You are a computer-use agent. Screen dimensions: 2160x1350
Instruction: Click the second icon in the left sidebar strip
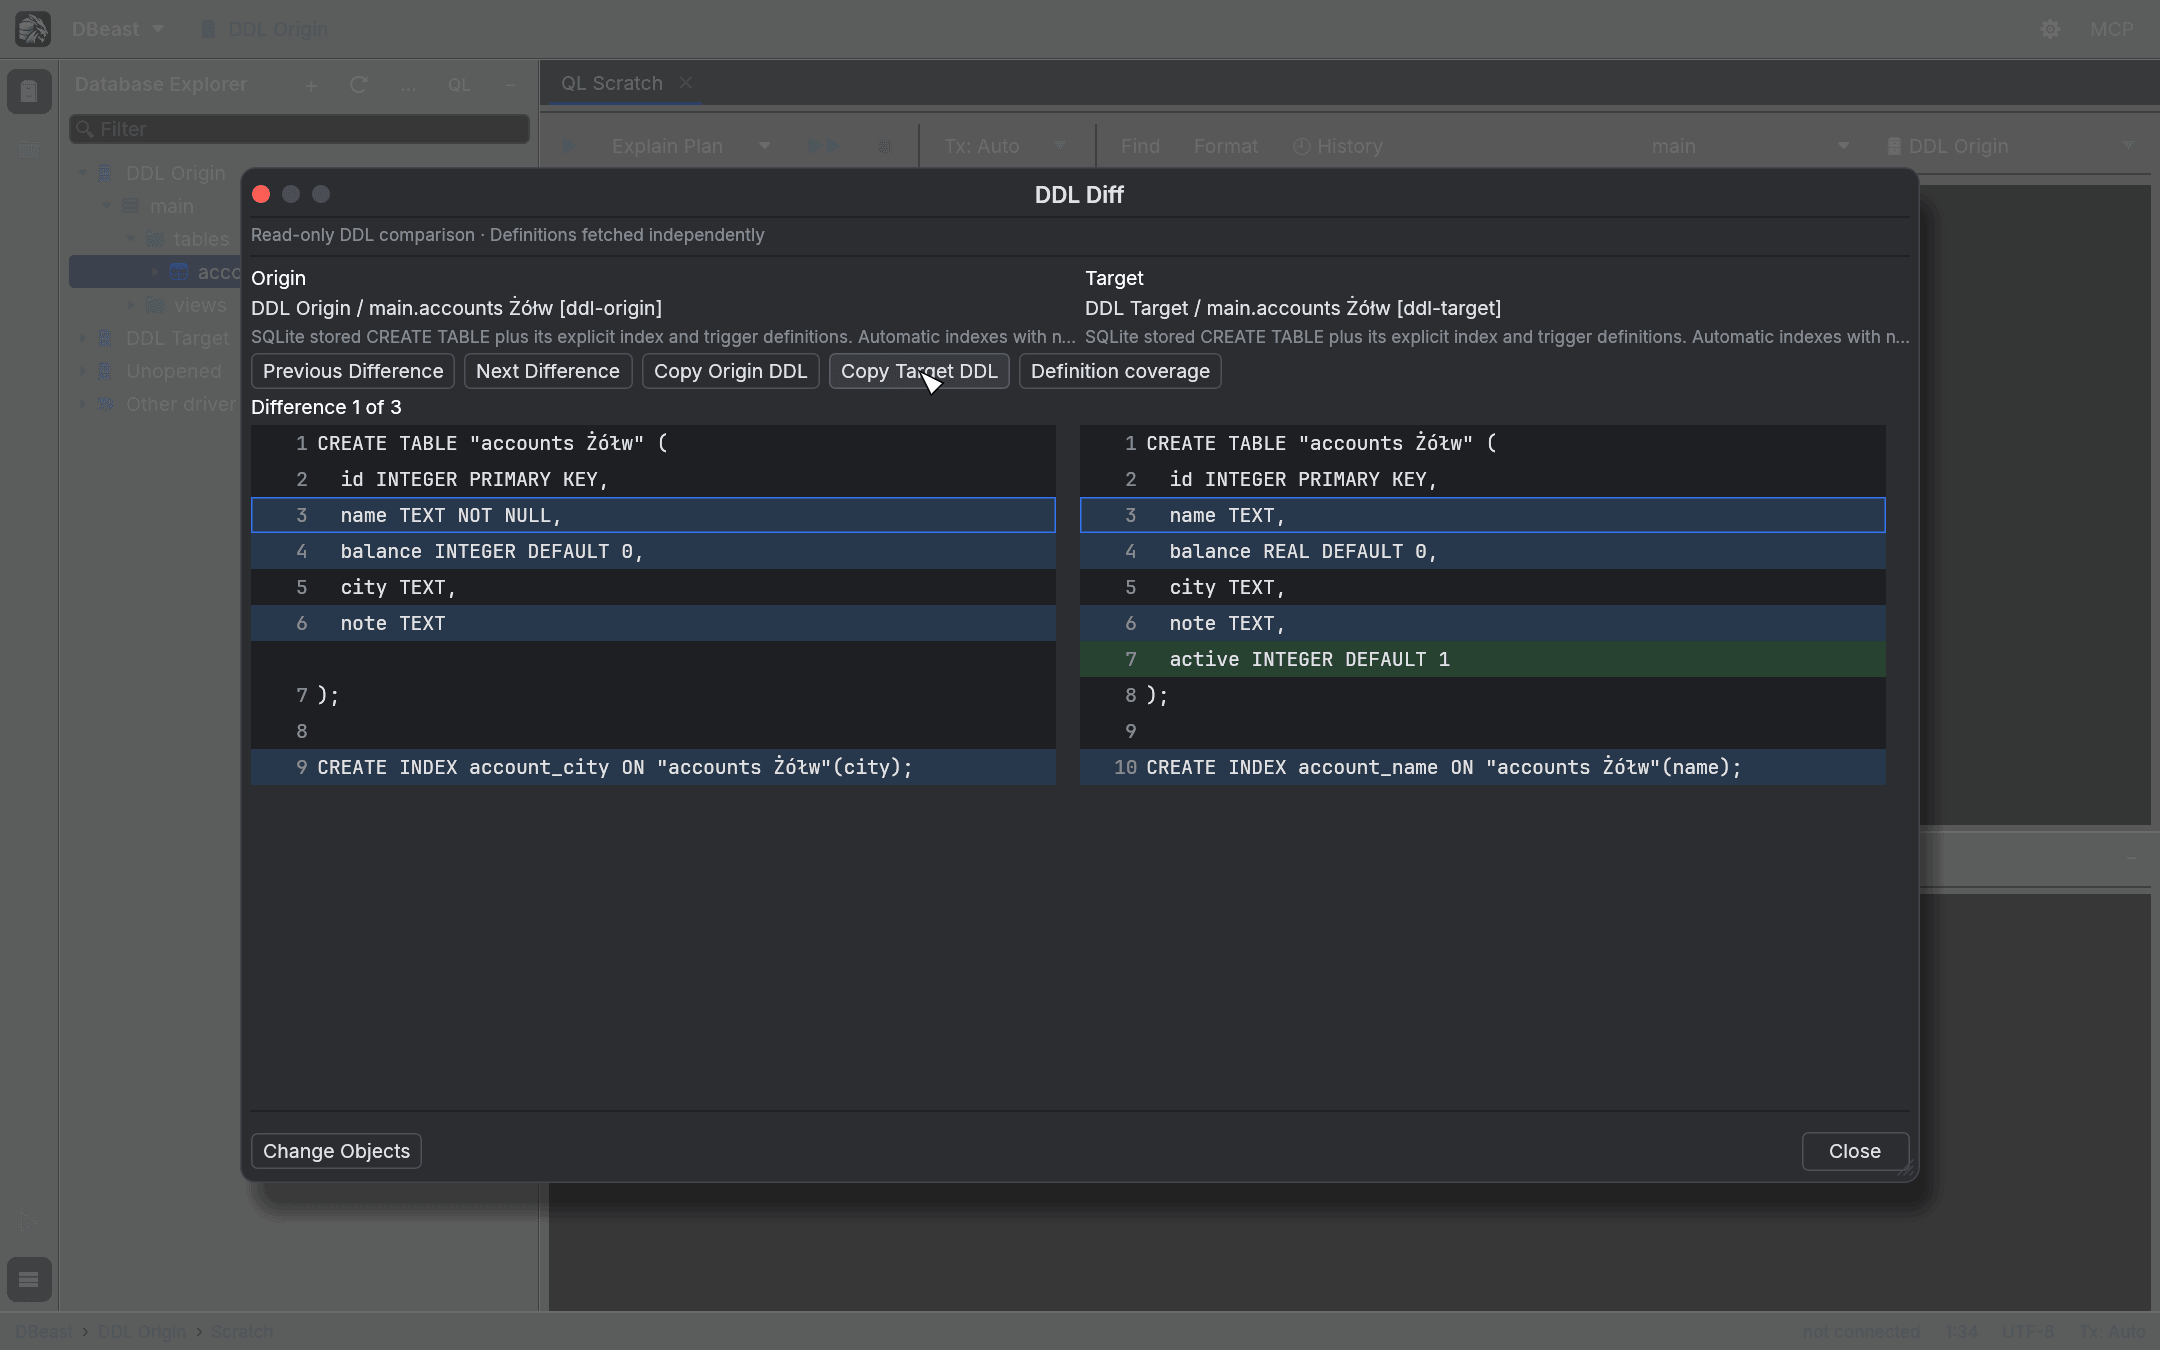pyautogui.click(x=29, y=150)
